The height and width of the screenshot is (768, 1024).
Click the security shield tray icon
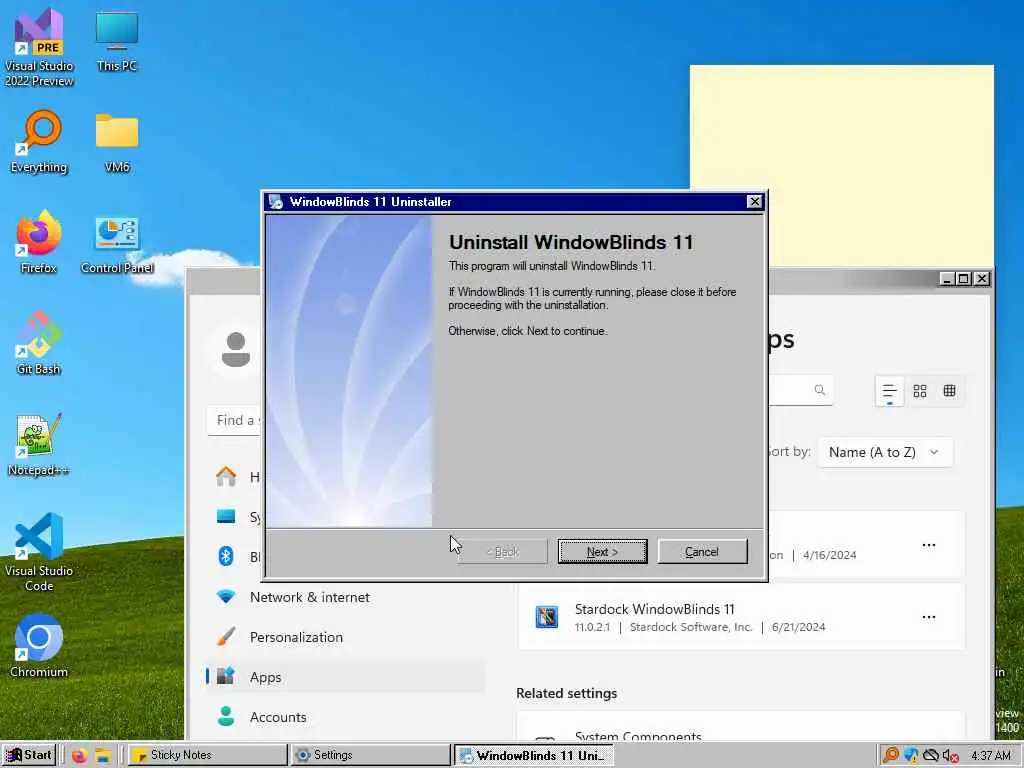point(911,756)
